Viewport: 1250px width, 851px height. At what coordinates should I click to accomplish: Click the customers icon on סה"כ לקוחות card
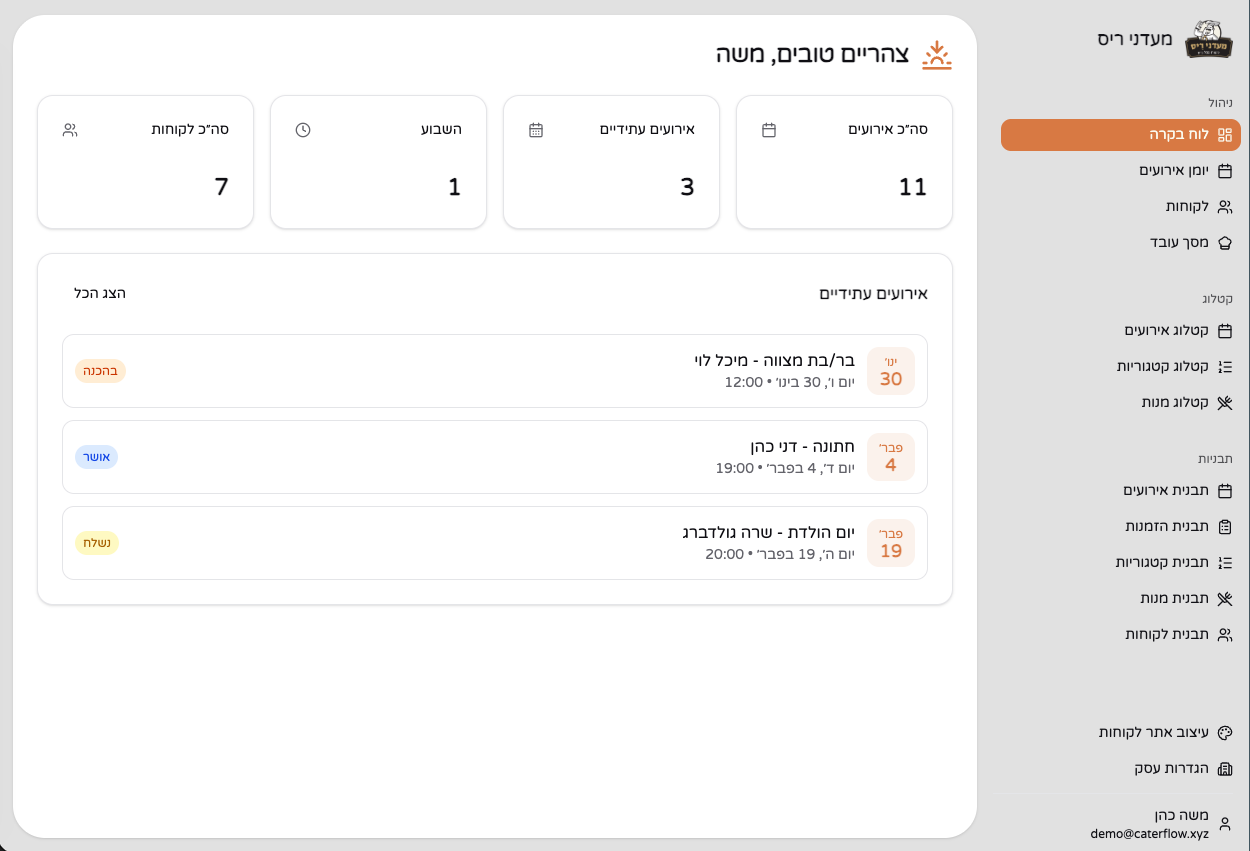71,129
